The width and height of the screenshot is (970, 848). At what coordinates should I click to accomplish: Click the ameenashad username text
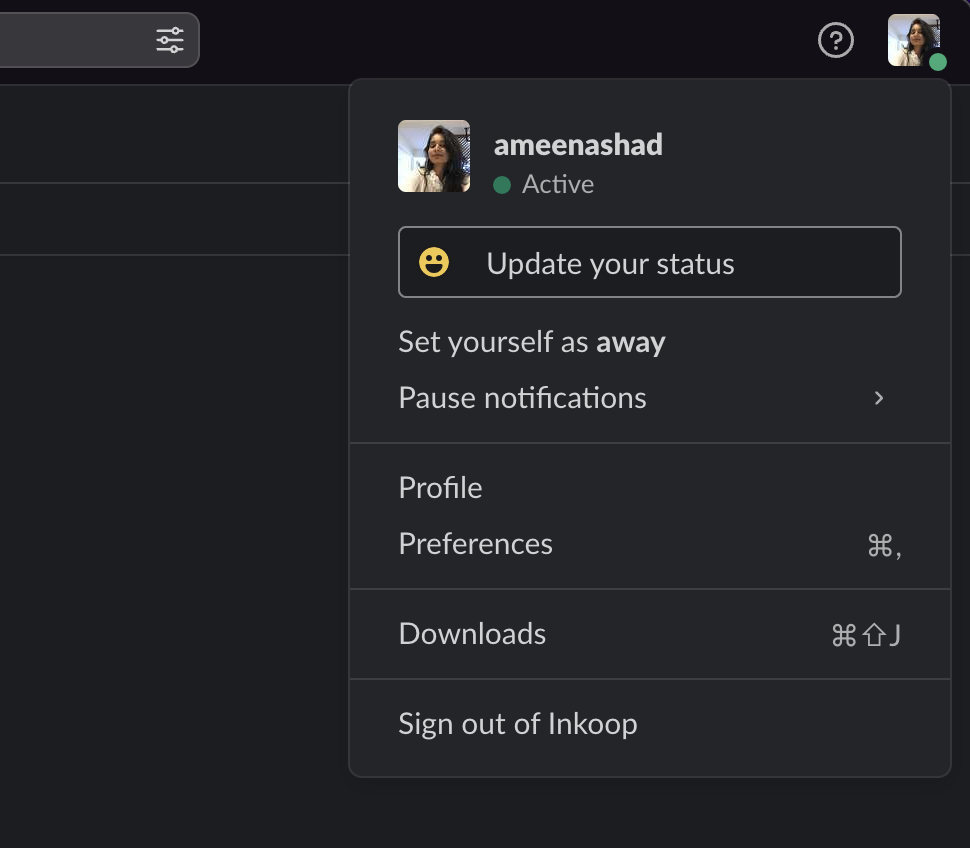[578, 145]
